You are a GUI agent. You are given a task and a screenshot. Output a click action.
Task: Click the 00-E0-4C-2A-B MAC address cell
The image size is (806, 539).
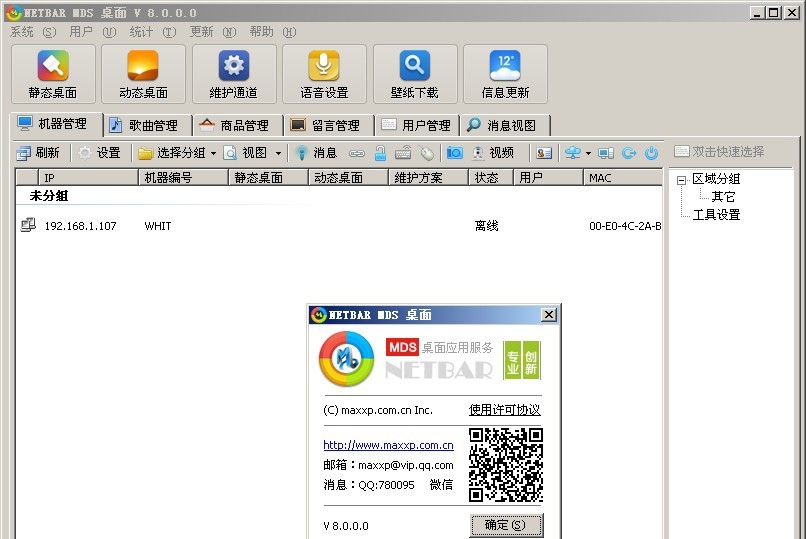(x=625, y=226)
